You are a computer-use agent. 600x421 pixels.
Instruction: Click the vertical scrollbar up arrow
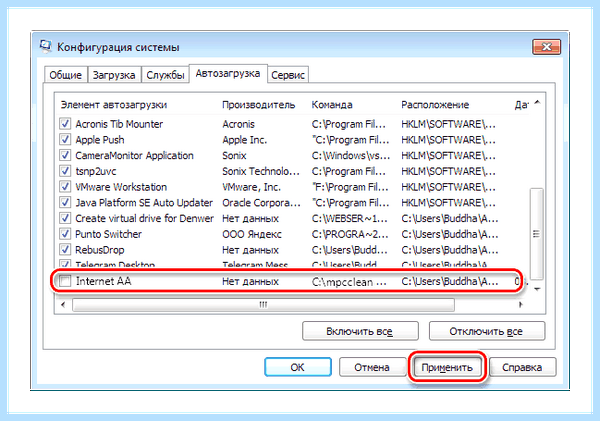(x=537, y=102)
